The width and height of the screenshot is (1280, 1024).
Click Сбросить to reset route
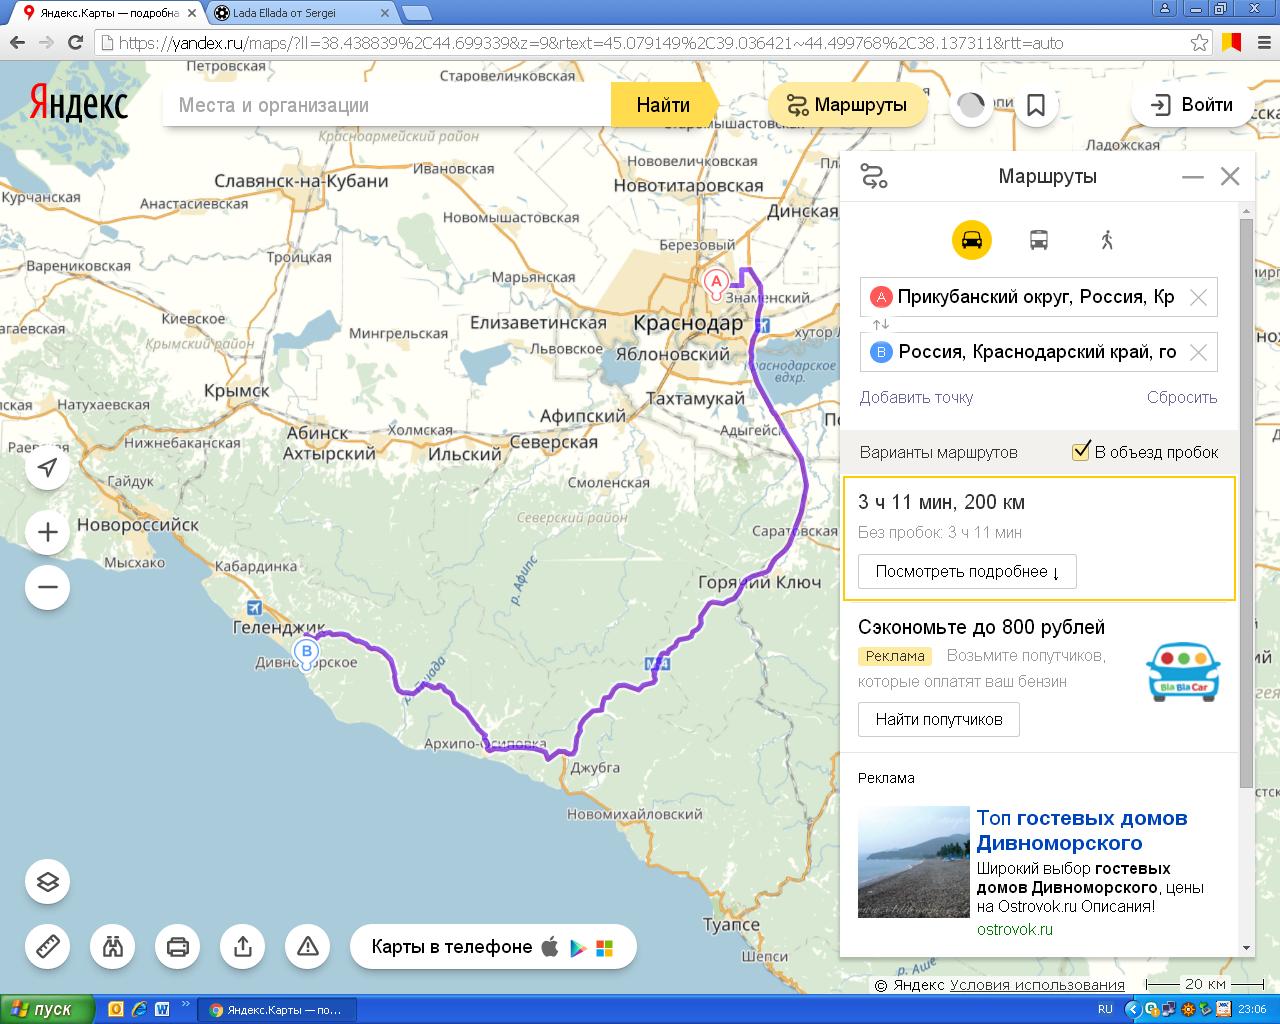(x=1182, y=397)
